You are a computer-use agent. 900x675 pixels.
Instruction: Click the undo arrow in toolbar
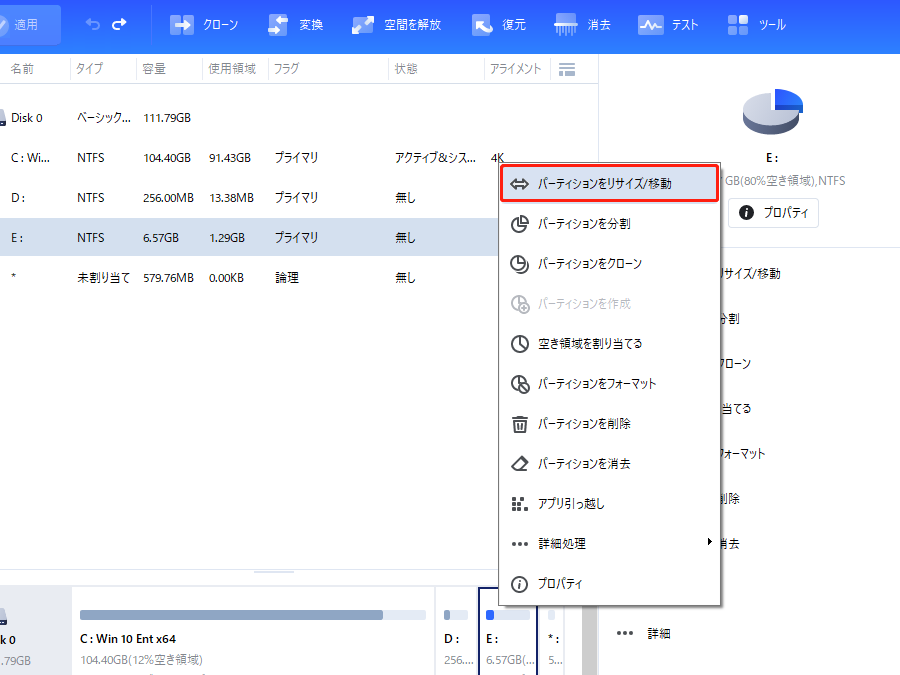[93, 25]
